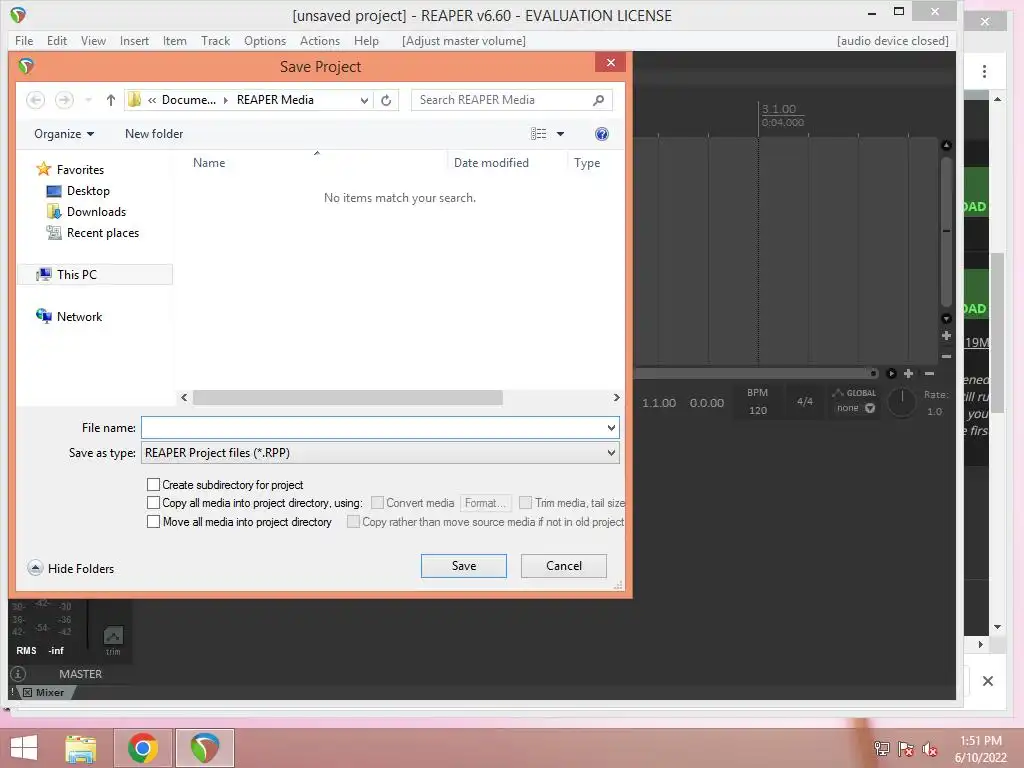Click REAPER timeline zoom in plus icon
1024x768 pixels.
pos(908,374)
